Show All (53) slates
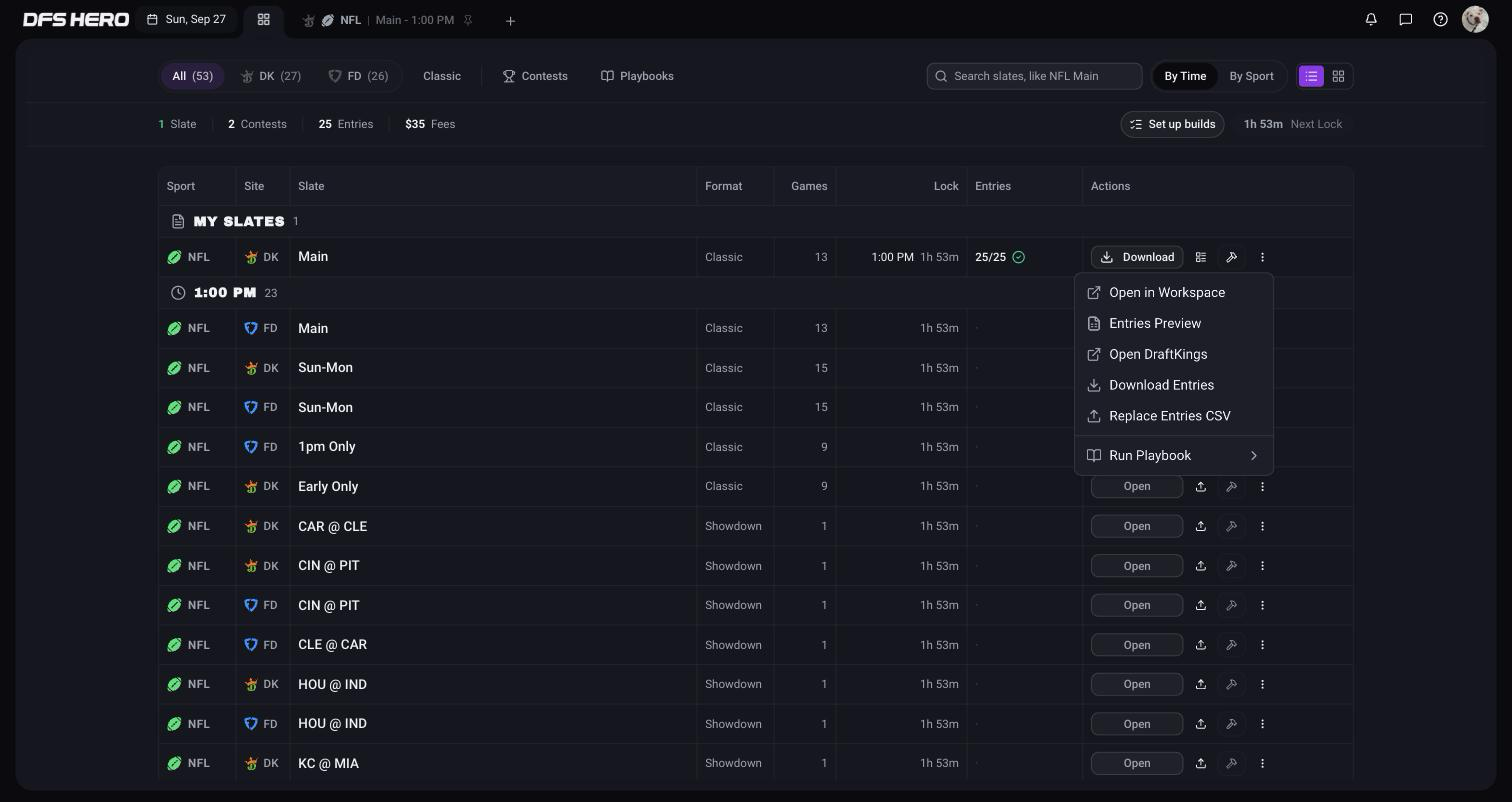 [192, 76]
